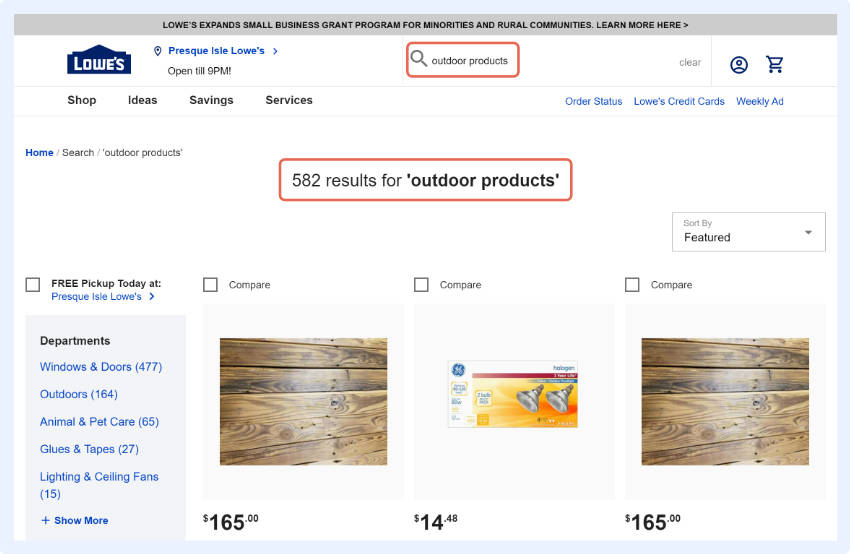
Task: Open the account profile icon
Action: [739, 65]
